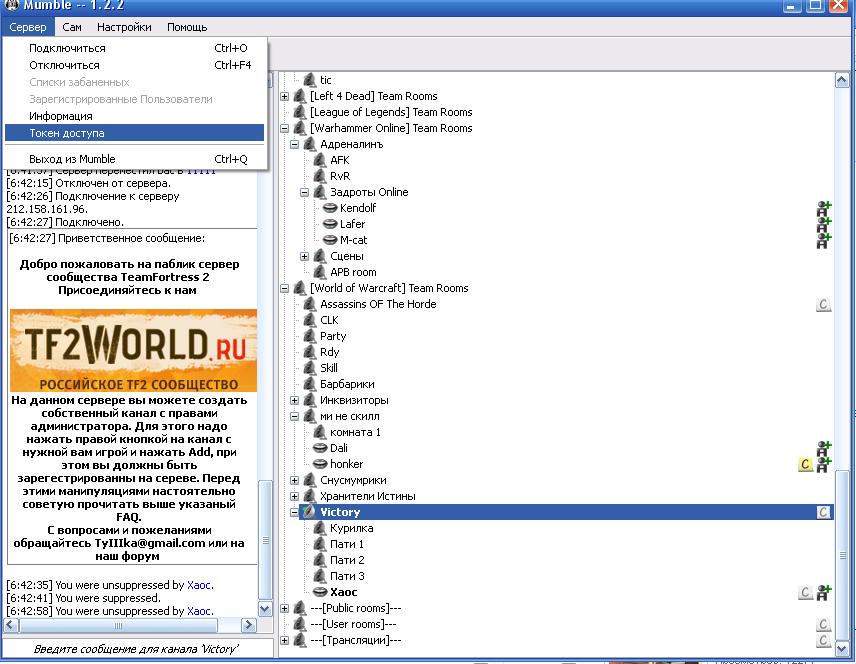Click the channel icon beside RvR
Viewport: 856px width, 664px height.
[x=320, y=176]
